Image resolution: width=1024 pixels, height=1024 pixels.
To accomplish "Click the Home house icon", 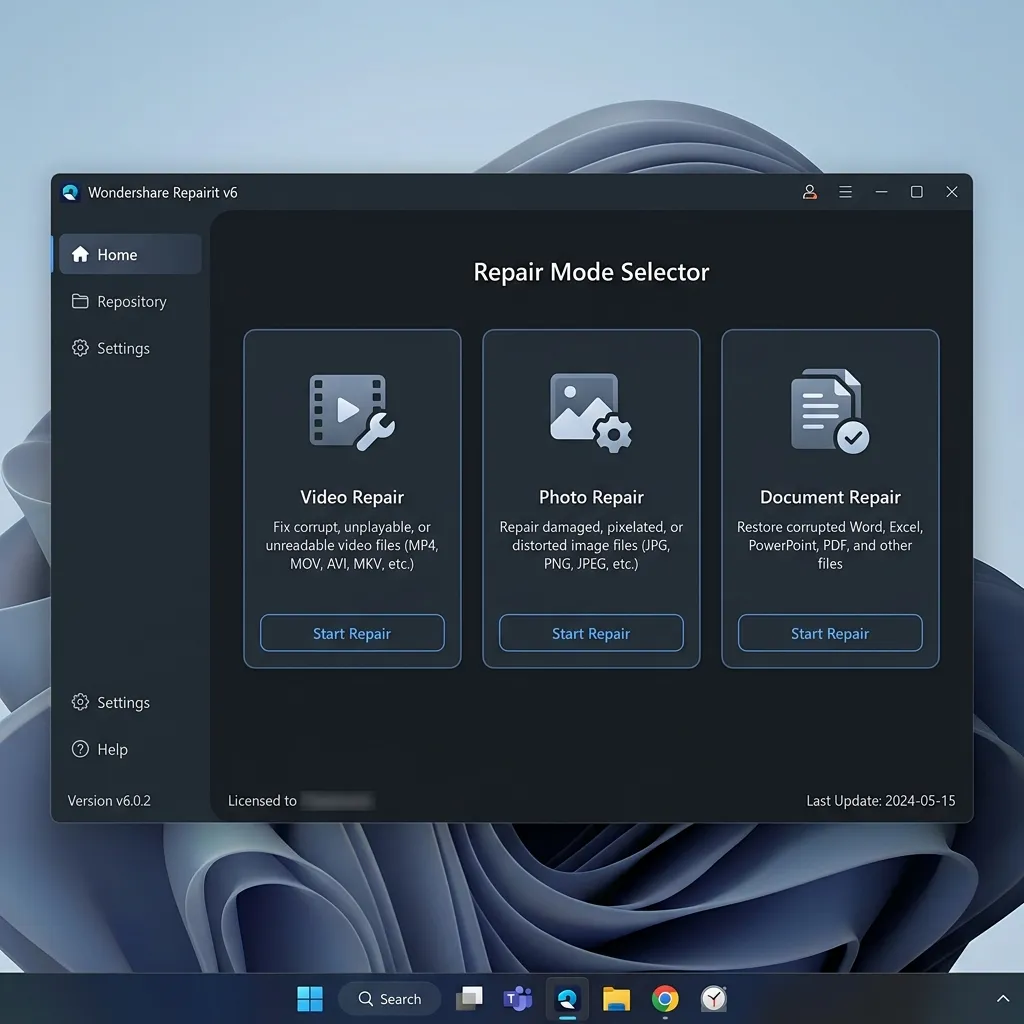I will pyautogui.click(x=80, y=254).
